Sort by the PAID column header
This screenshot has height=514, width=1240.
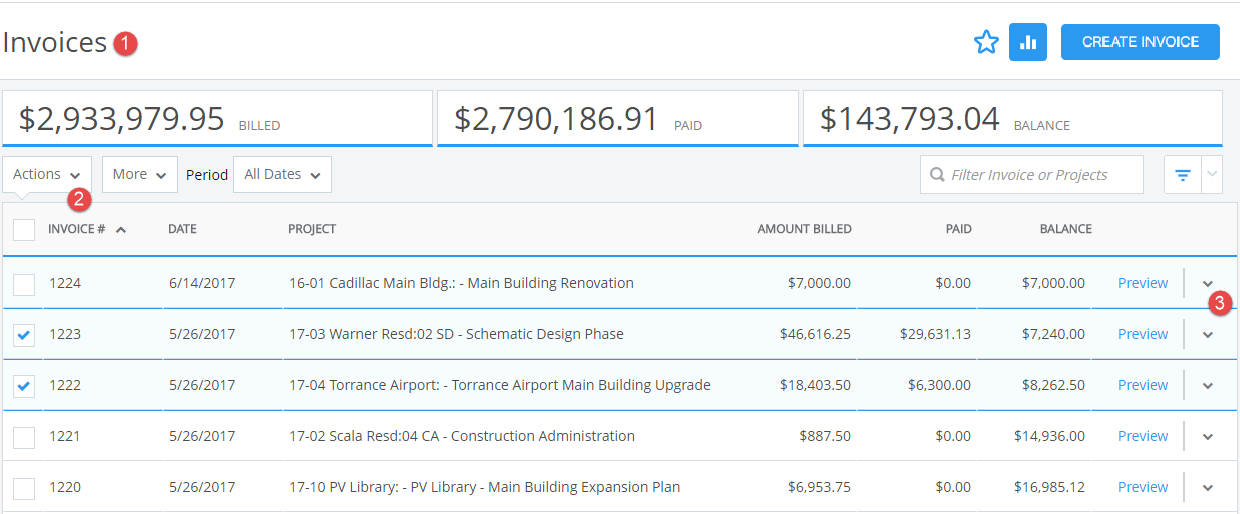(958, 229)
